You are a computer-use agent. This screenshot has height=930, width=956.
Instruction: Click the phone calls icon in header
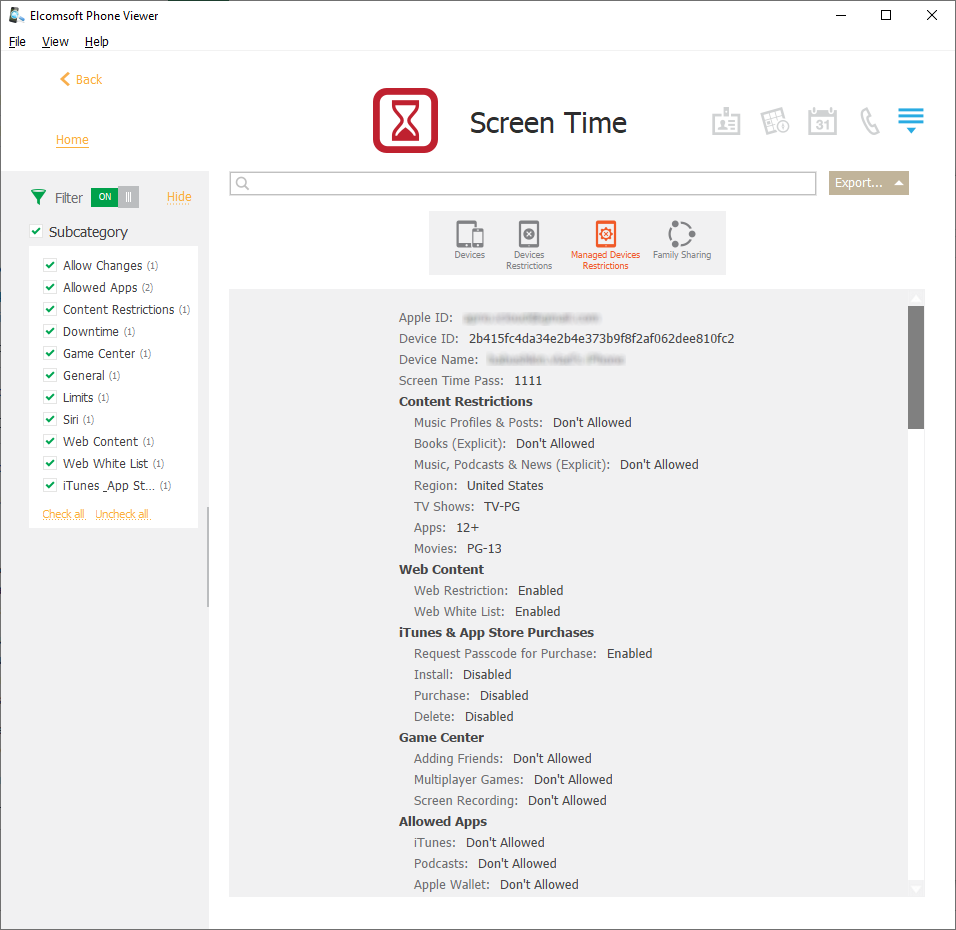tap(870, 122)
